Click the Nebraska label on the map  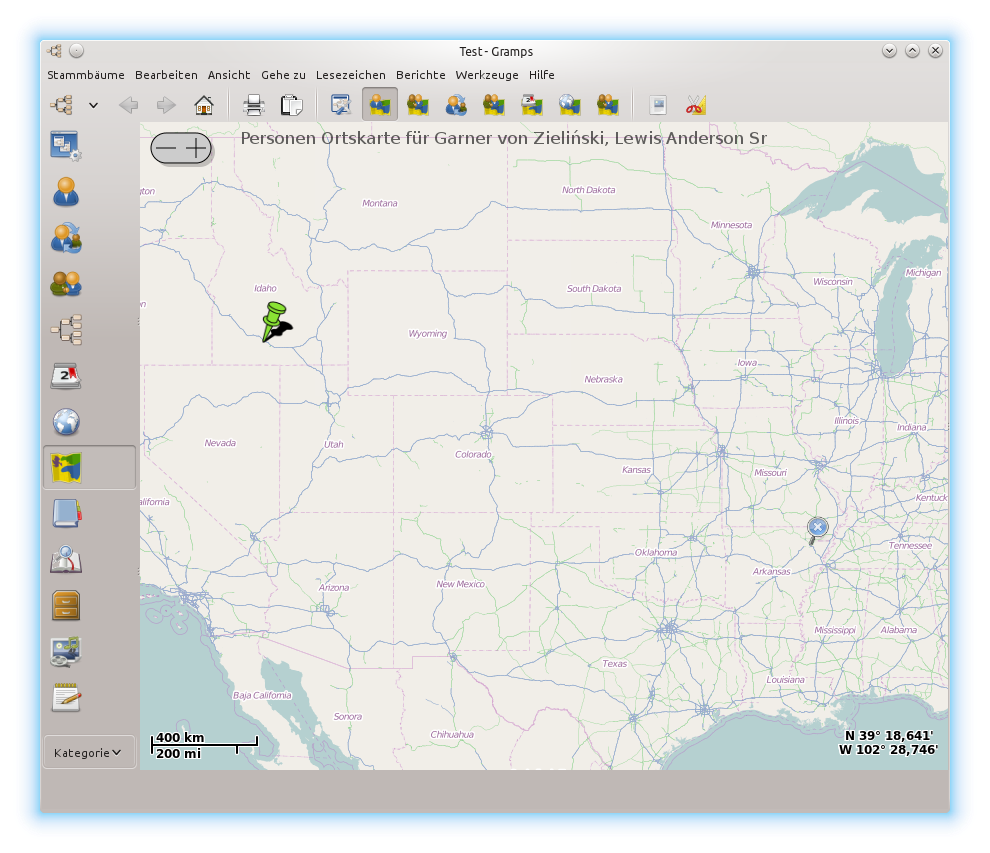(x=604, y=379)
